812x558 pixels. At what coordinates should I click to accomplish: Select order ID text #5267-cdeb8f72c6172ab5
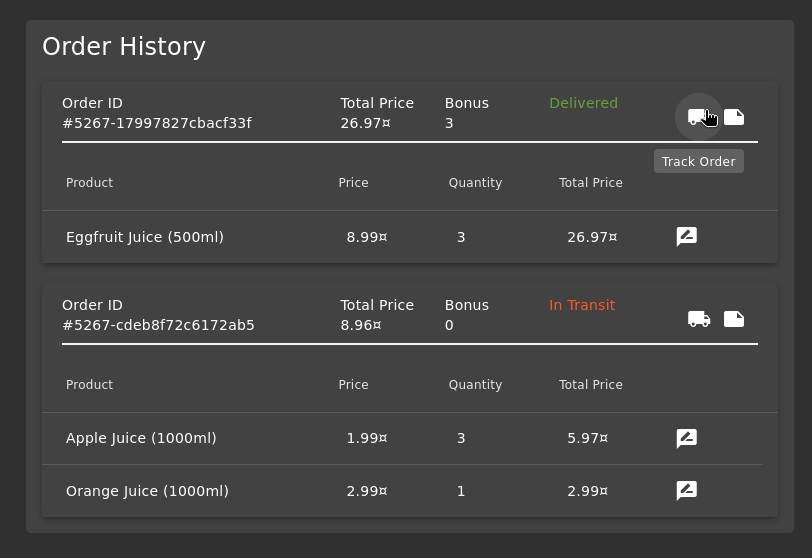pos(158,325)
